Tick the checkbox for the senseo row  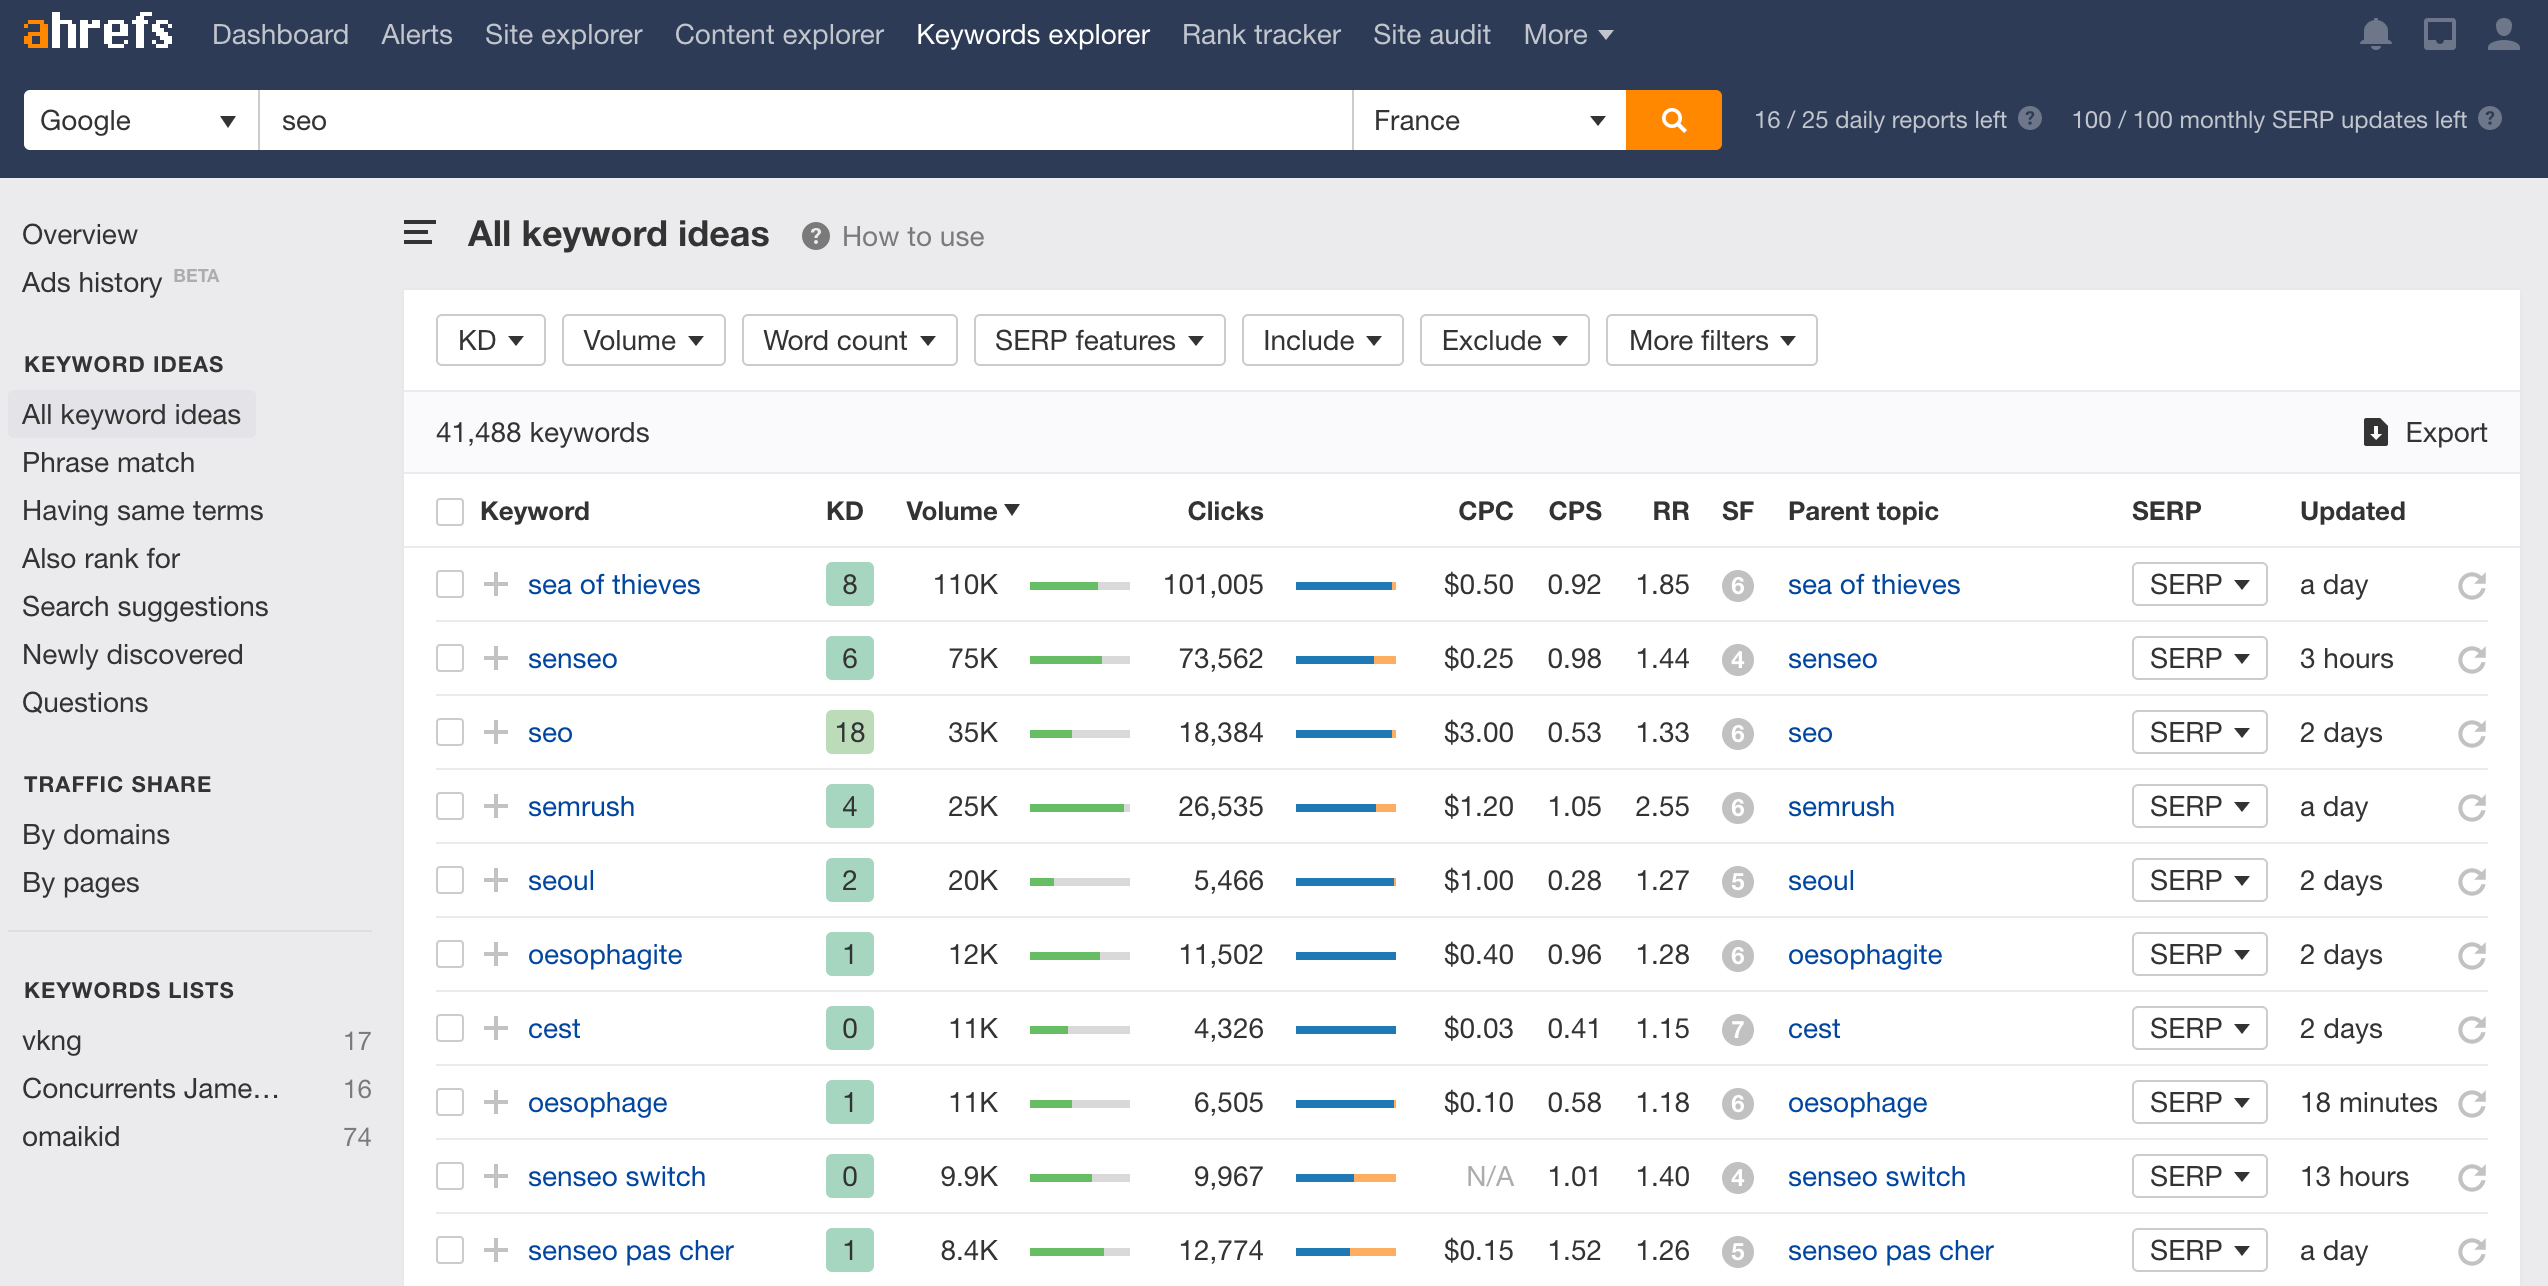pyautogui.click(x=450, y=658)
